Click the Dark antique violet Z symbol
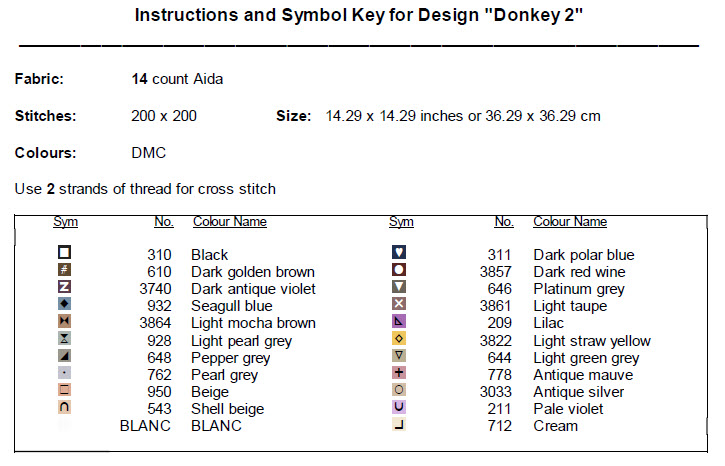The image size is (725, 466). tap(65, 288)
